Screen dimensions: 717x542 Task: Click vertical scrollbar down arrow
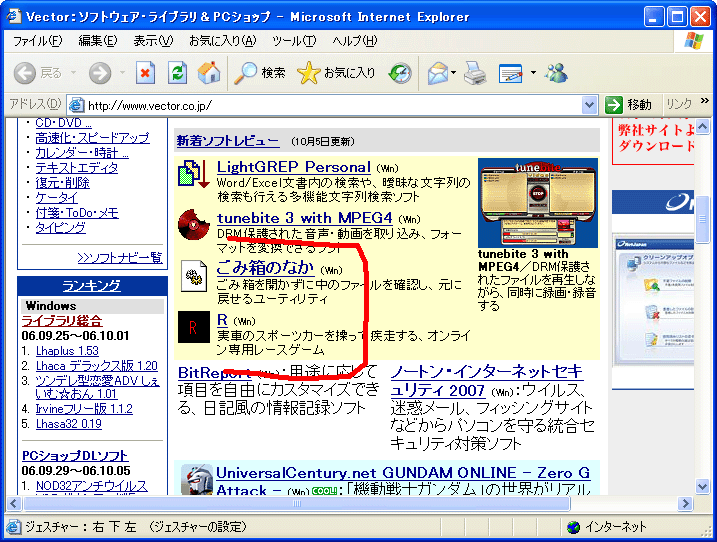tap(703, 486)
